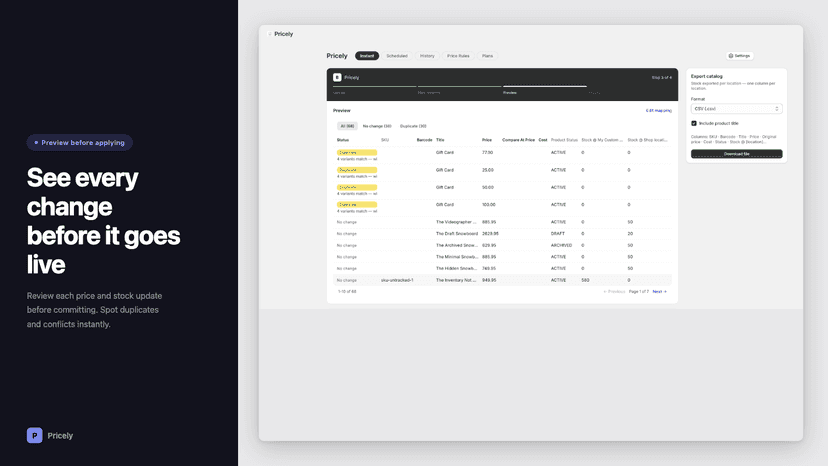Switch to the Scheduled tab
This screenshot has width=828, height=466.
(397, 55)
